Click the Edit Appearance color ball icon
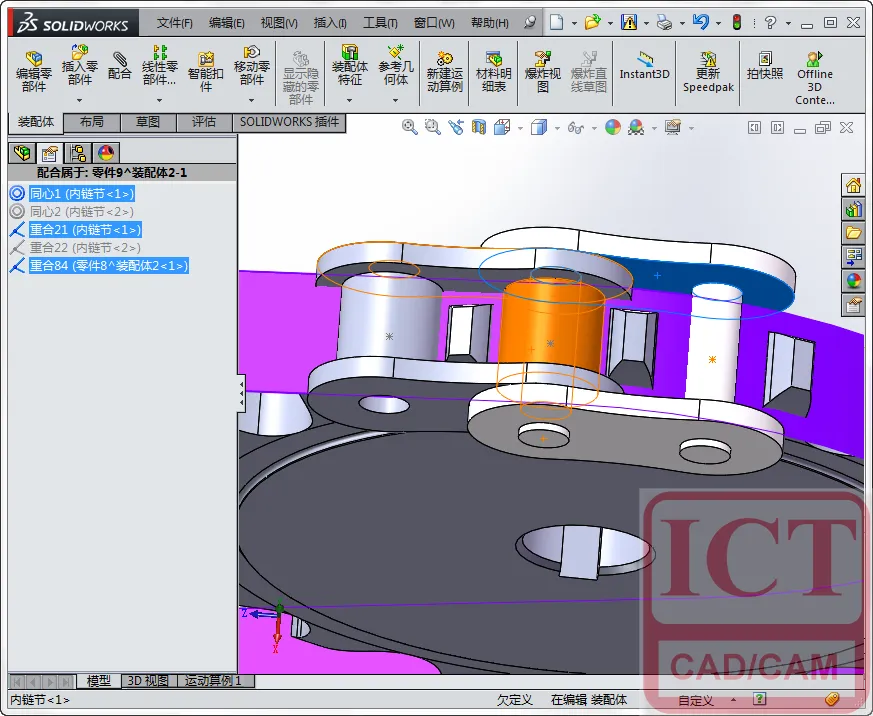873x716 pixels. (612, 127)
